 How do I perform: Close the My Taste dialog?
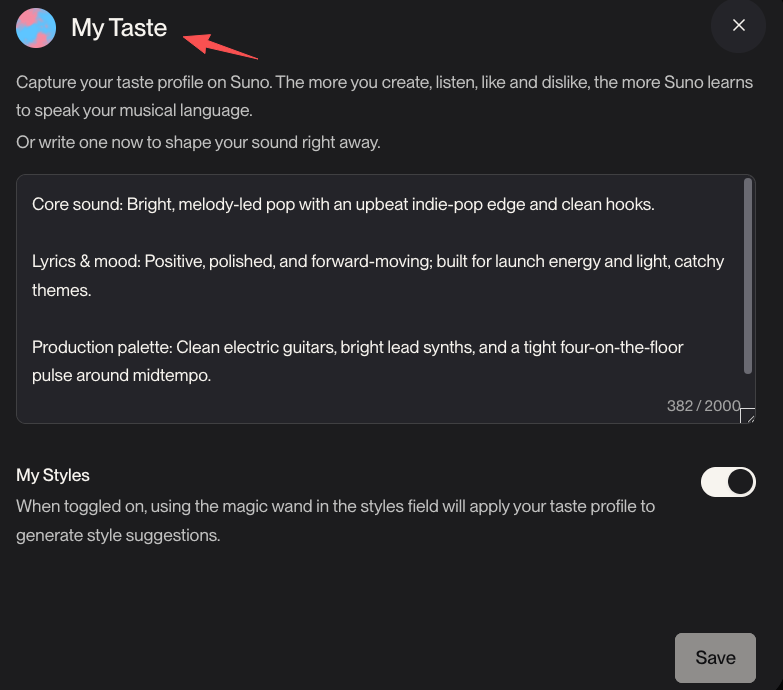pos(738,26)
